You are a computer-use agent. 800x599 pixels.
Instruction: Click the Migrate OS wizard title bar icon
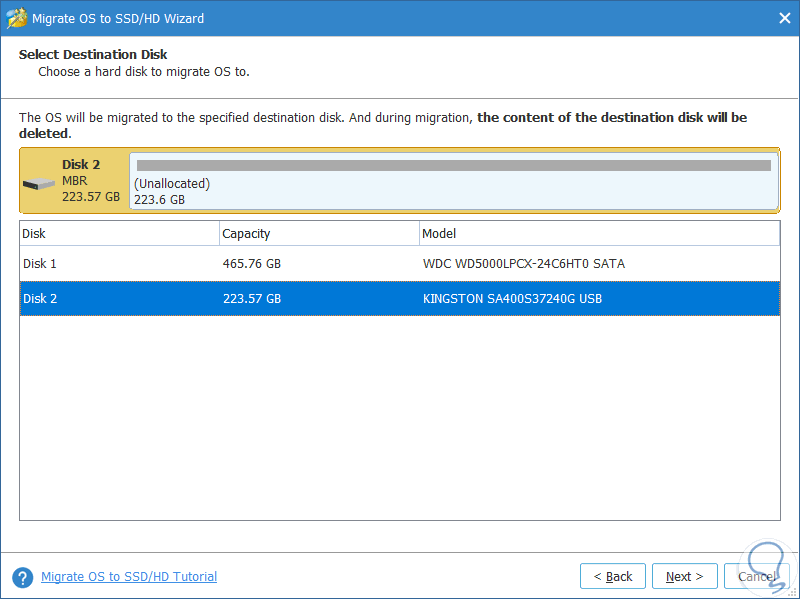pos(17,18)
